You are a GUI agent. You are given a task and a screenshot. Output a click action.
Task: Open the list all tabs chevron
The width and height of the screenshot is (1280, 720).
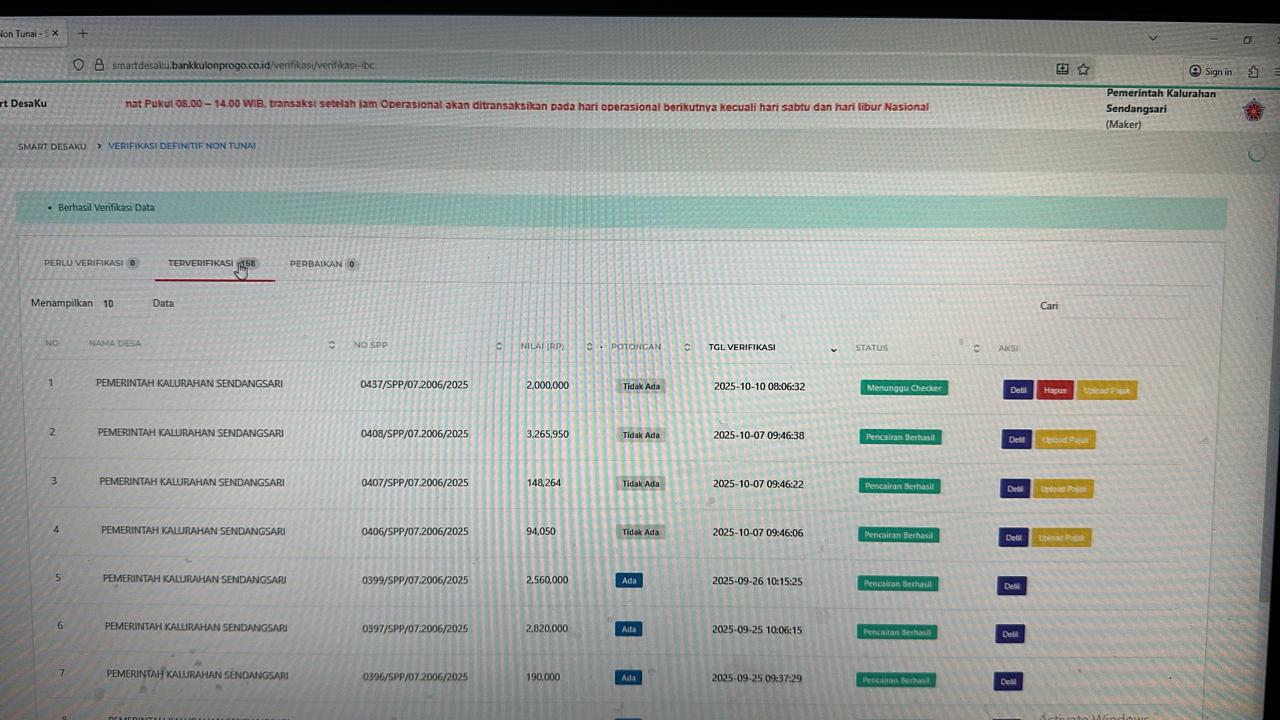point(1153,38)
